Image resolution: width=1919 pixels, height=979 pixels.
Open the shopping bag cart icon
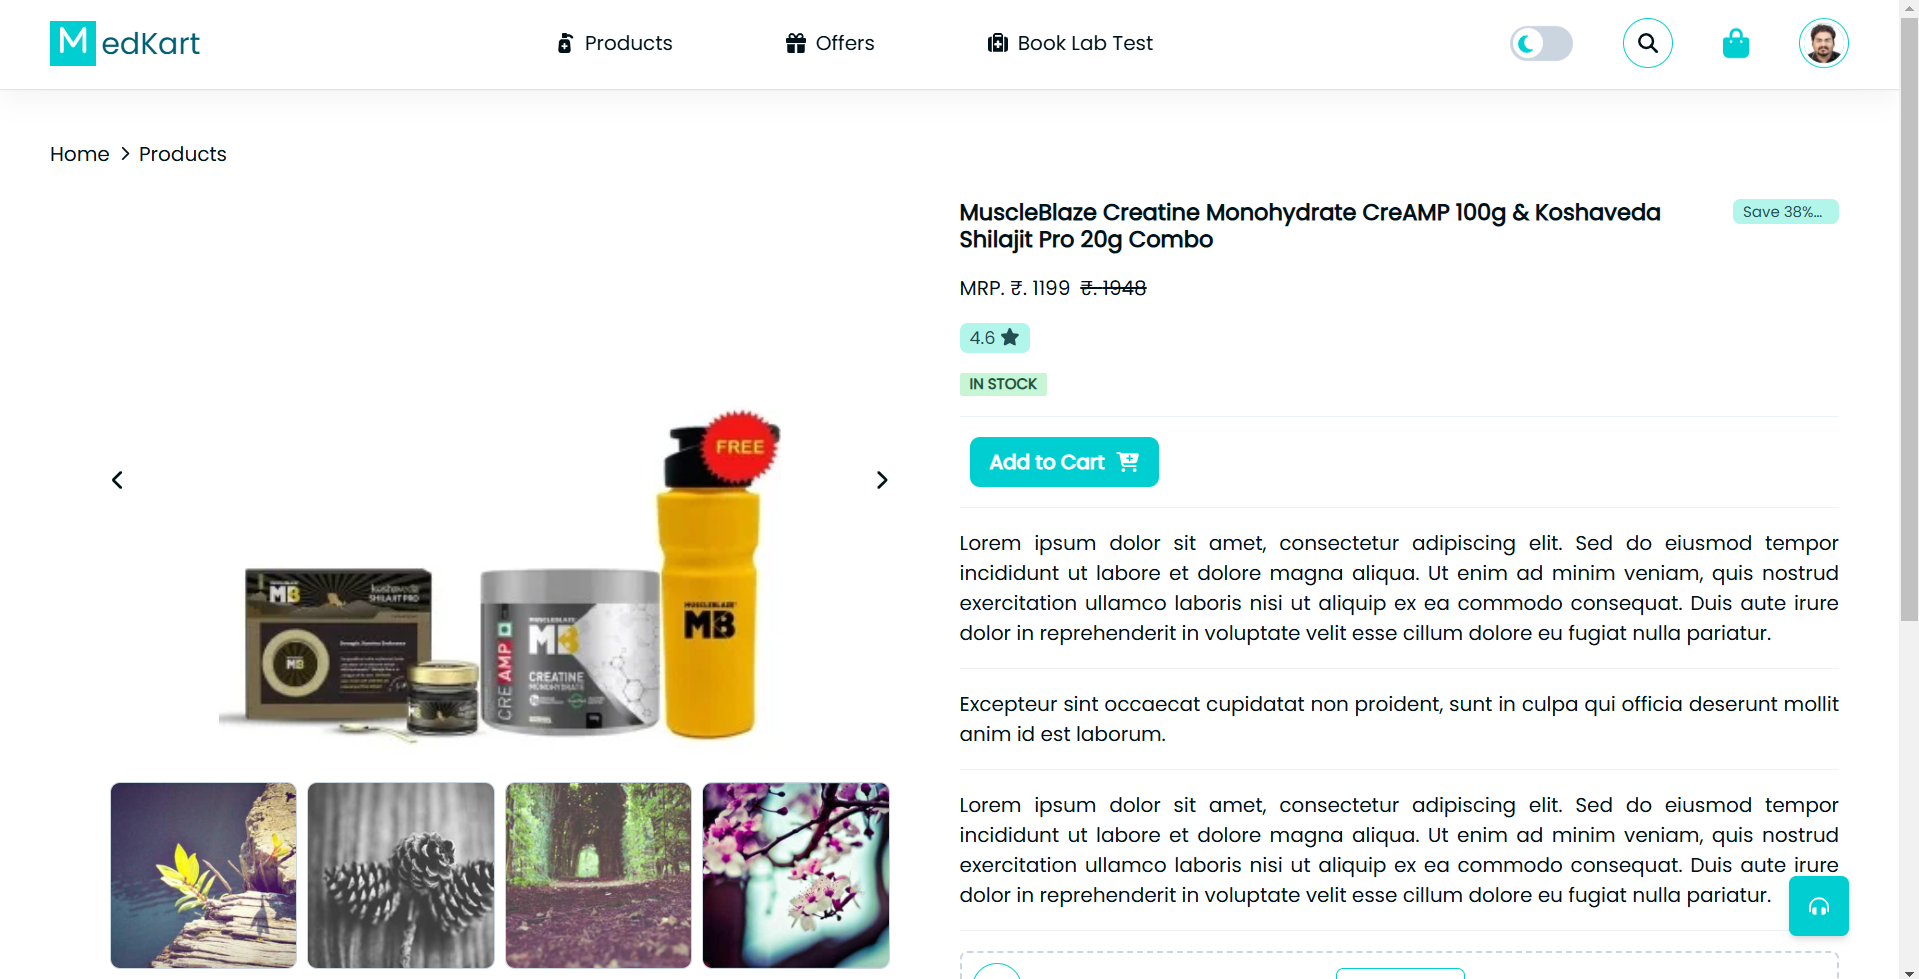coord(1736,43)
